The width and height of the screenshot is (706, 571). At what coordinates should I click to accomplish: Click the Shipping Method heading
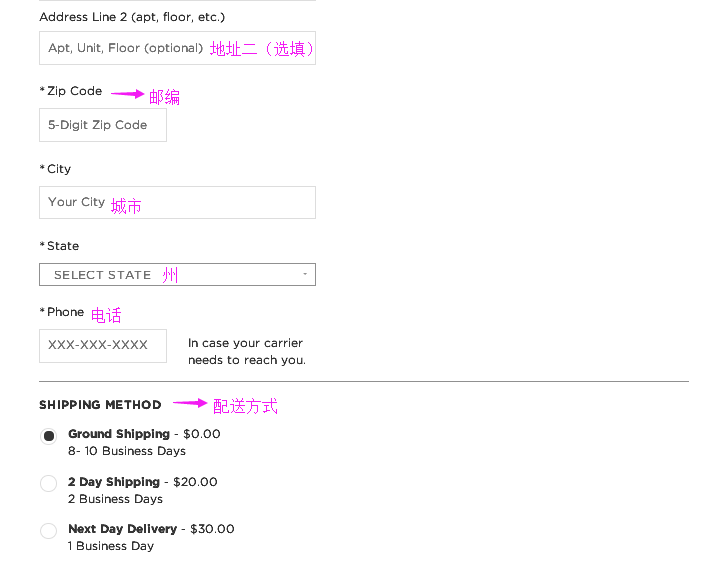click(x=100, y=405)
